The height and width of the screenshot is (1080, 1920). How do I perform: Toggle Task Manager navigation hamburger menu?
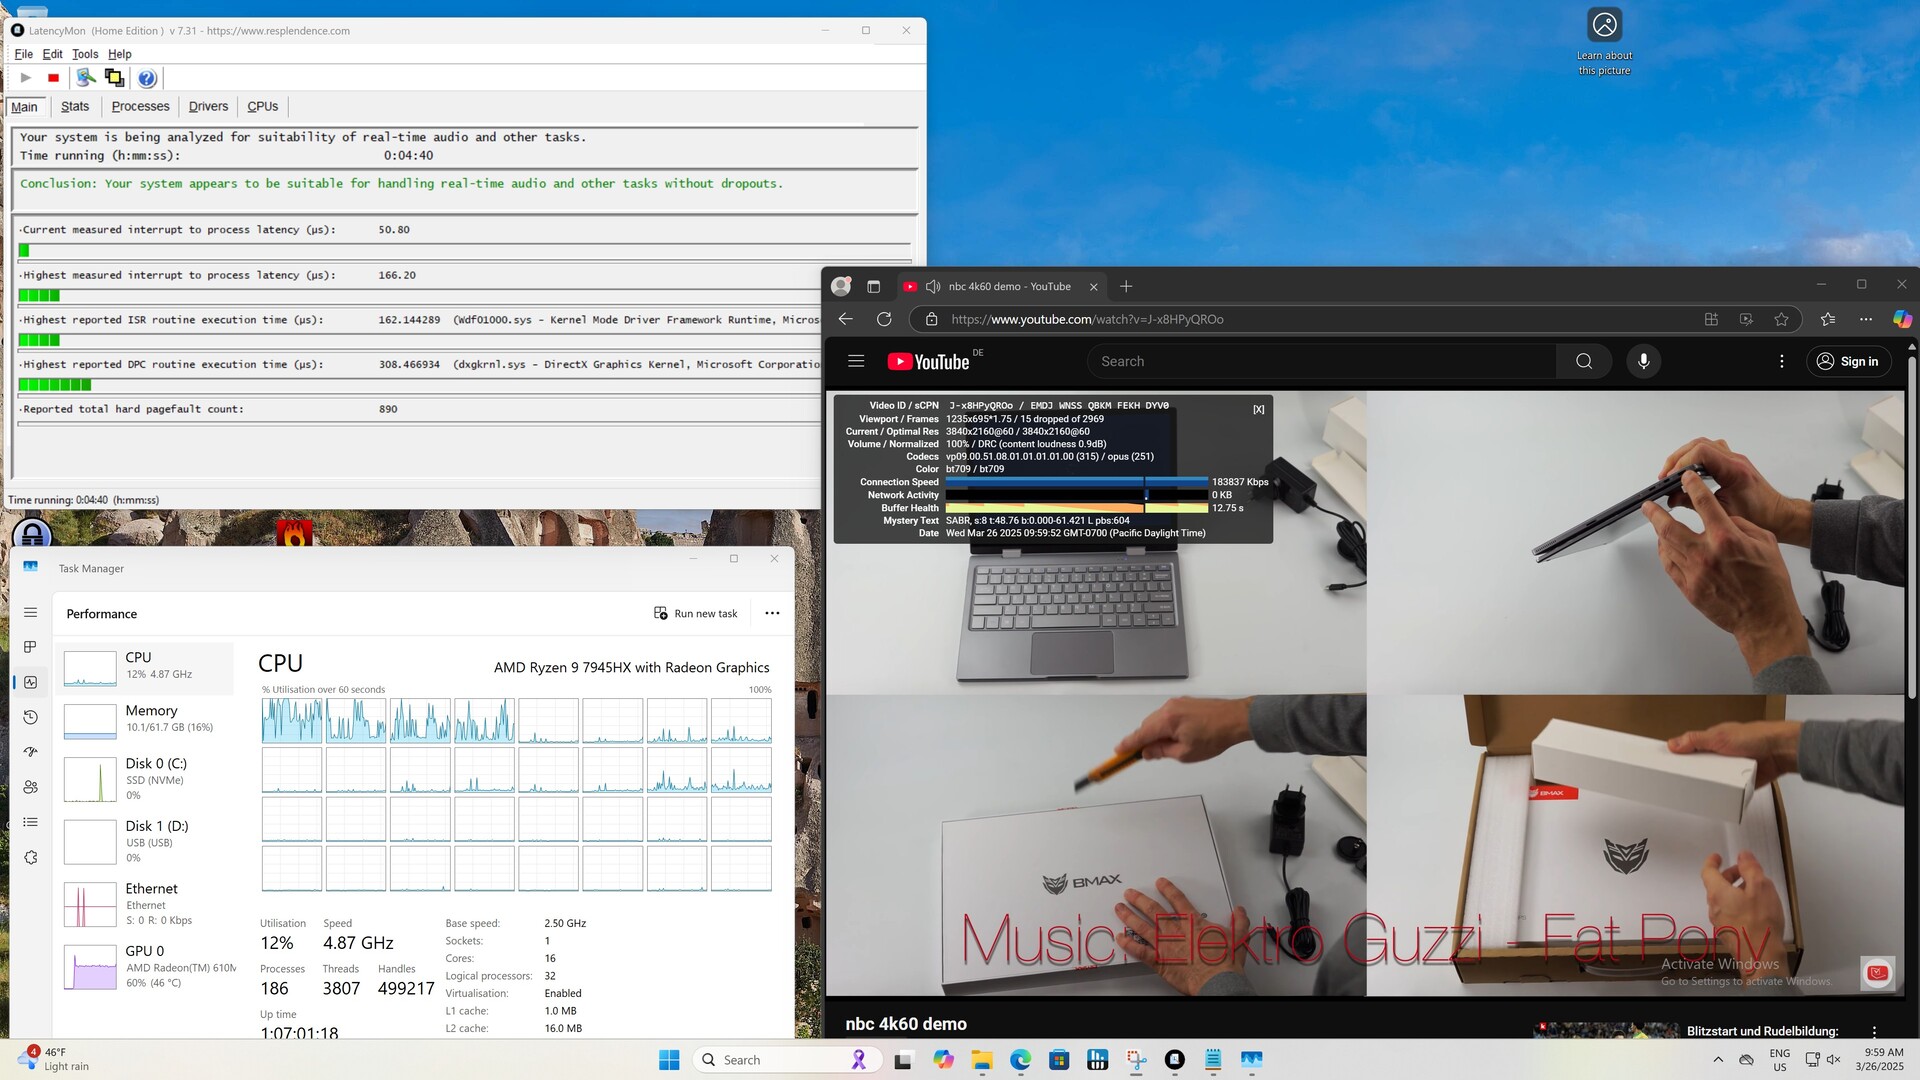coord(30,612)
